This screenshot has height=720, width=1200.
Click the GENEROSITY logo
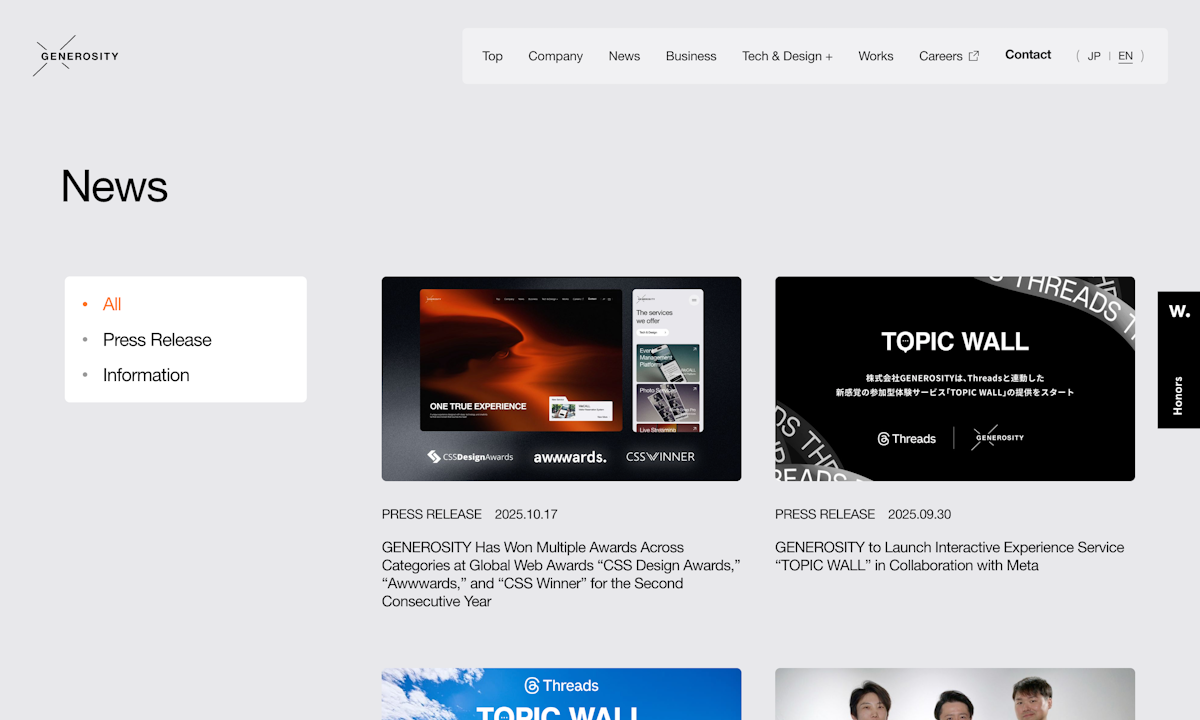coord(76,56)
